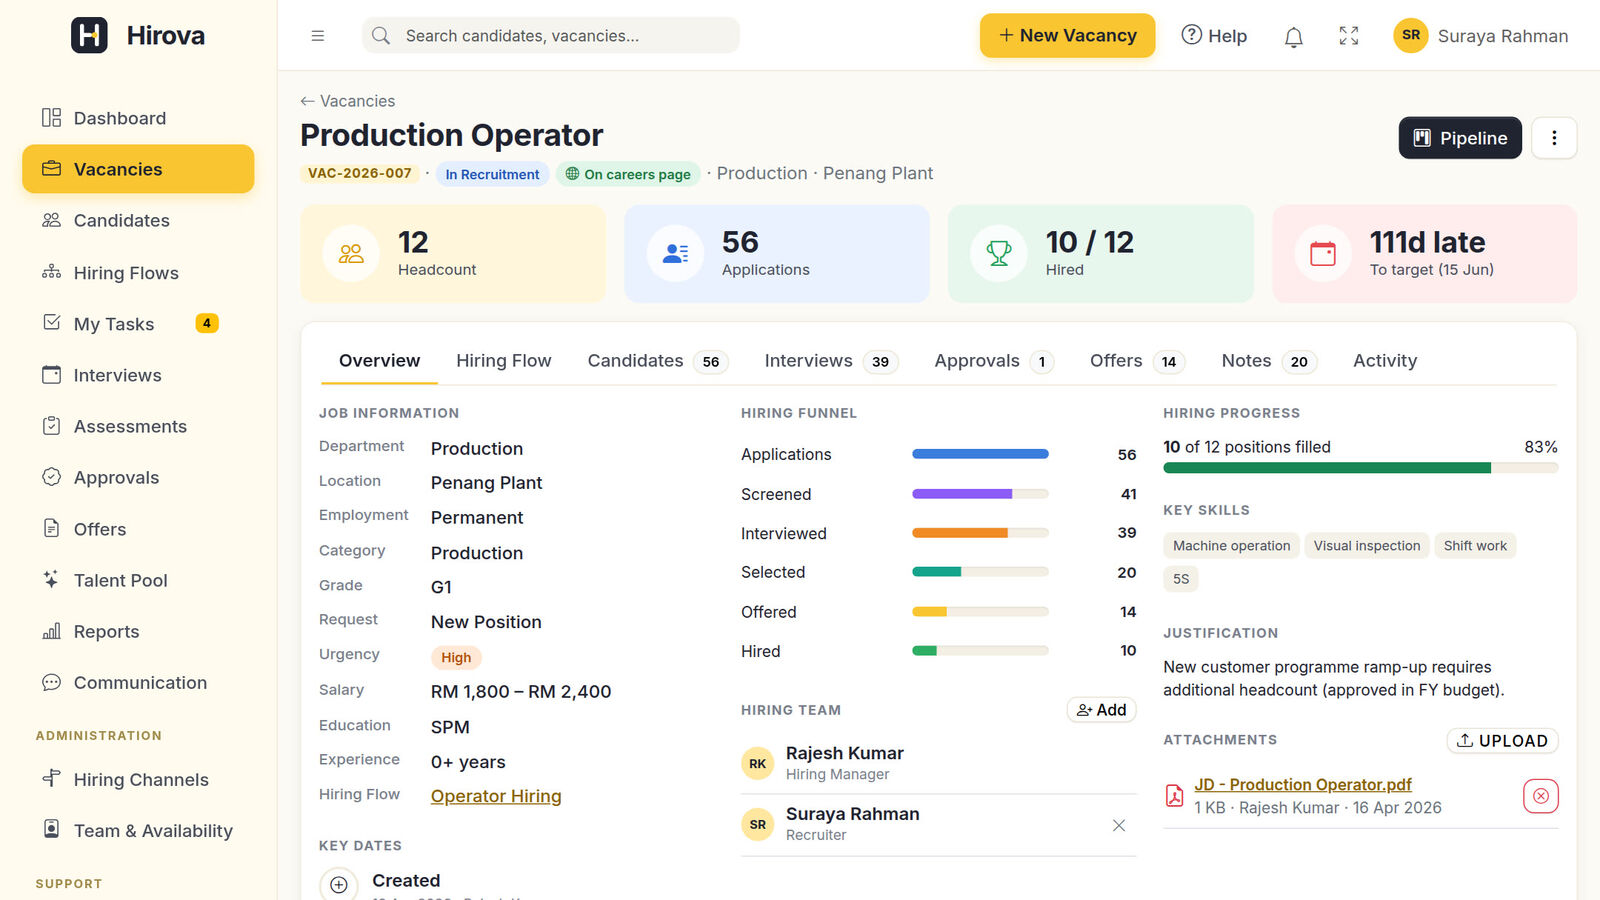Open the Approvals 1 tab
The width and height of the screenshot is (1600, 900).
point(993,361)
